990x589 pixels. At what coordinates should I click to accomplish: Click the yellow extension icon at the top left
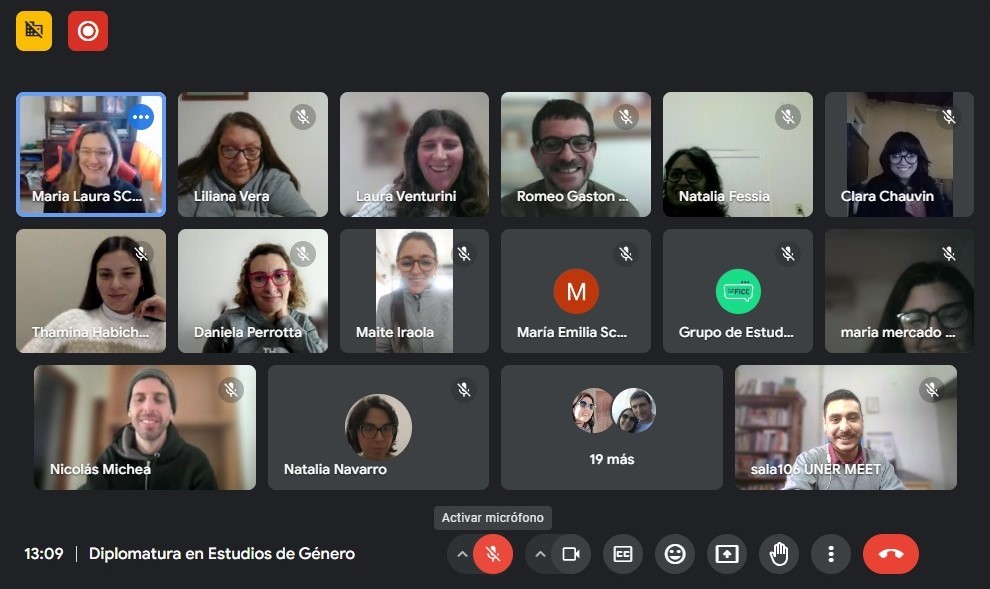tap(34, 31)
